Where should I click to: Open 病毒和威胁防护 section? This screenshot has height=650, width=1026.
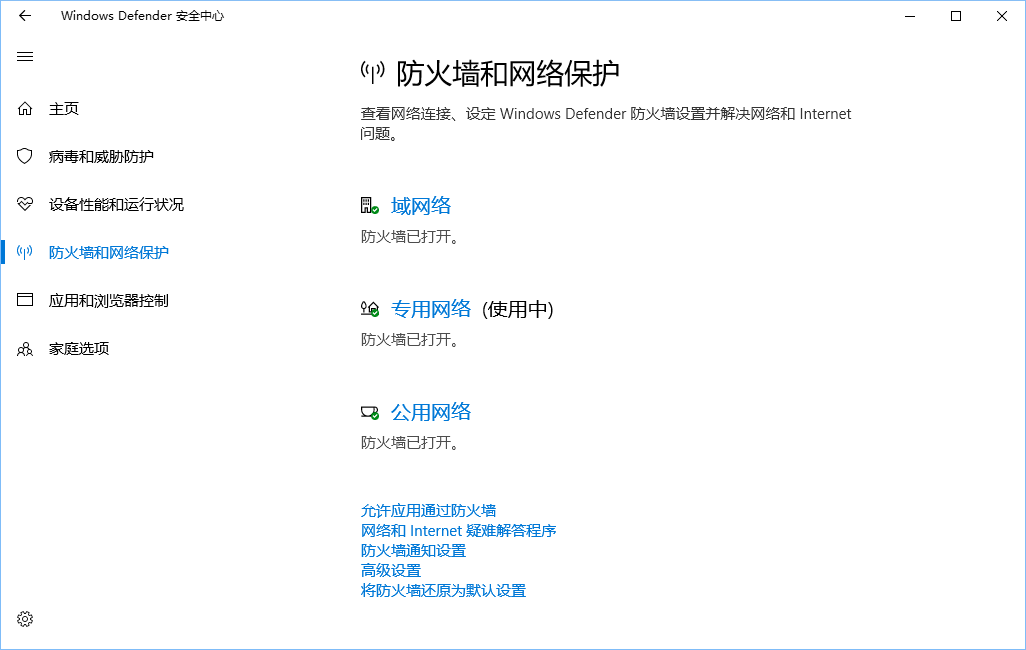coord(101,156)
